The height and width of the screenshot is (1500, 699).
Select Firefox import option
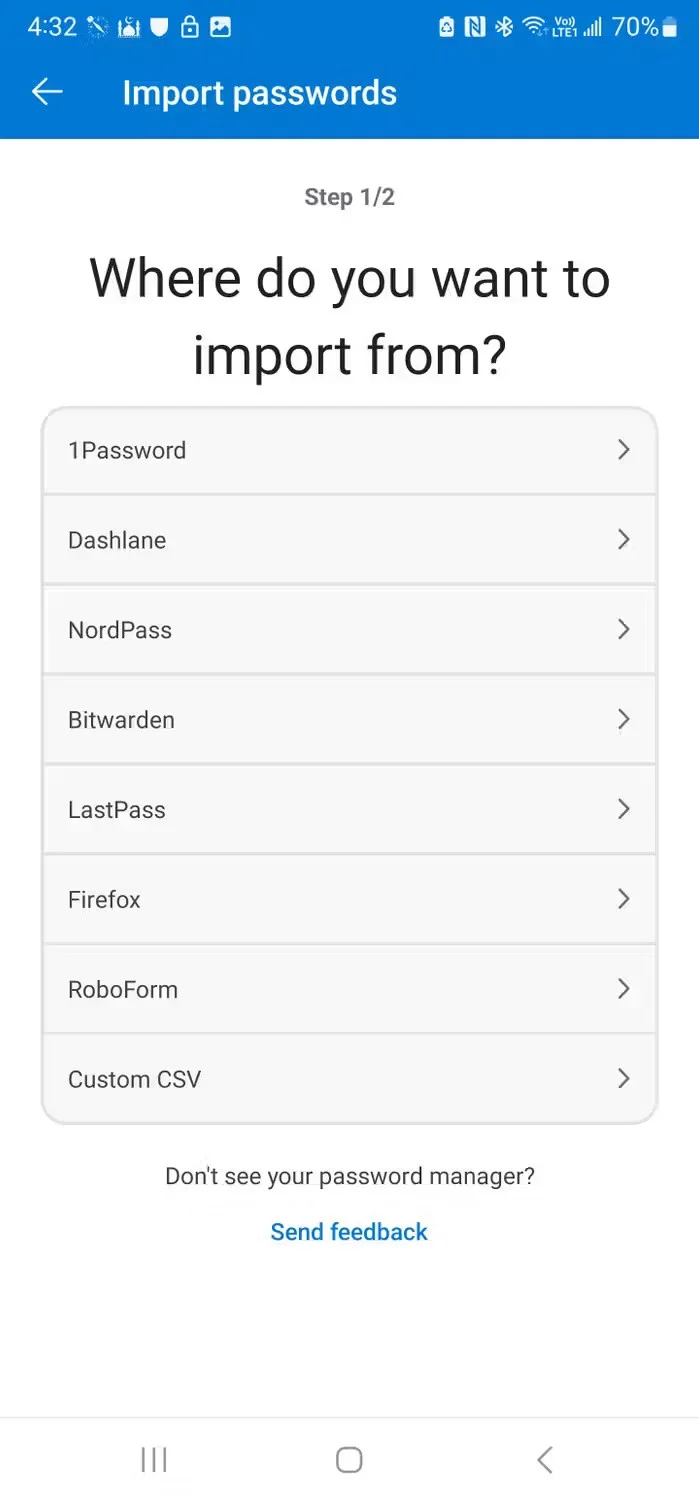pos(349,899)
